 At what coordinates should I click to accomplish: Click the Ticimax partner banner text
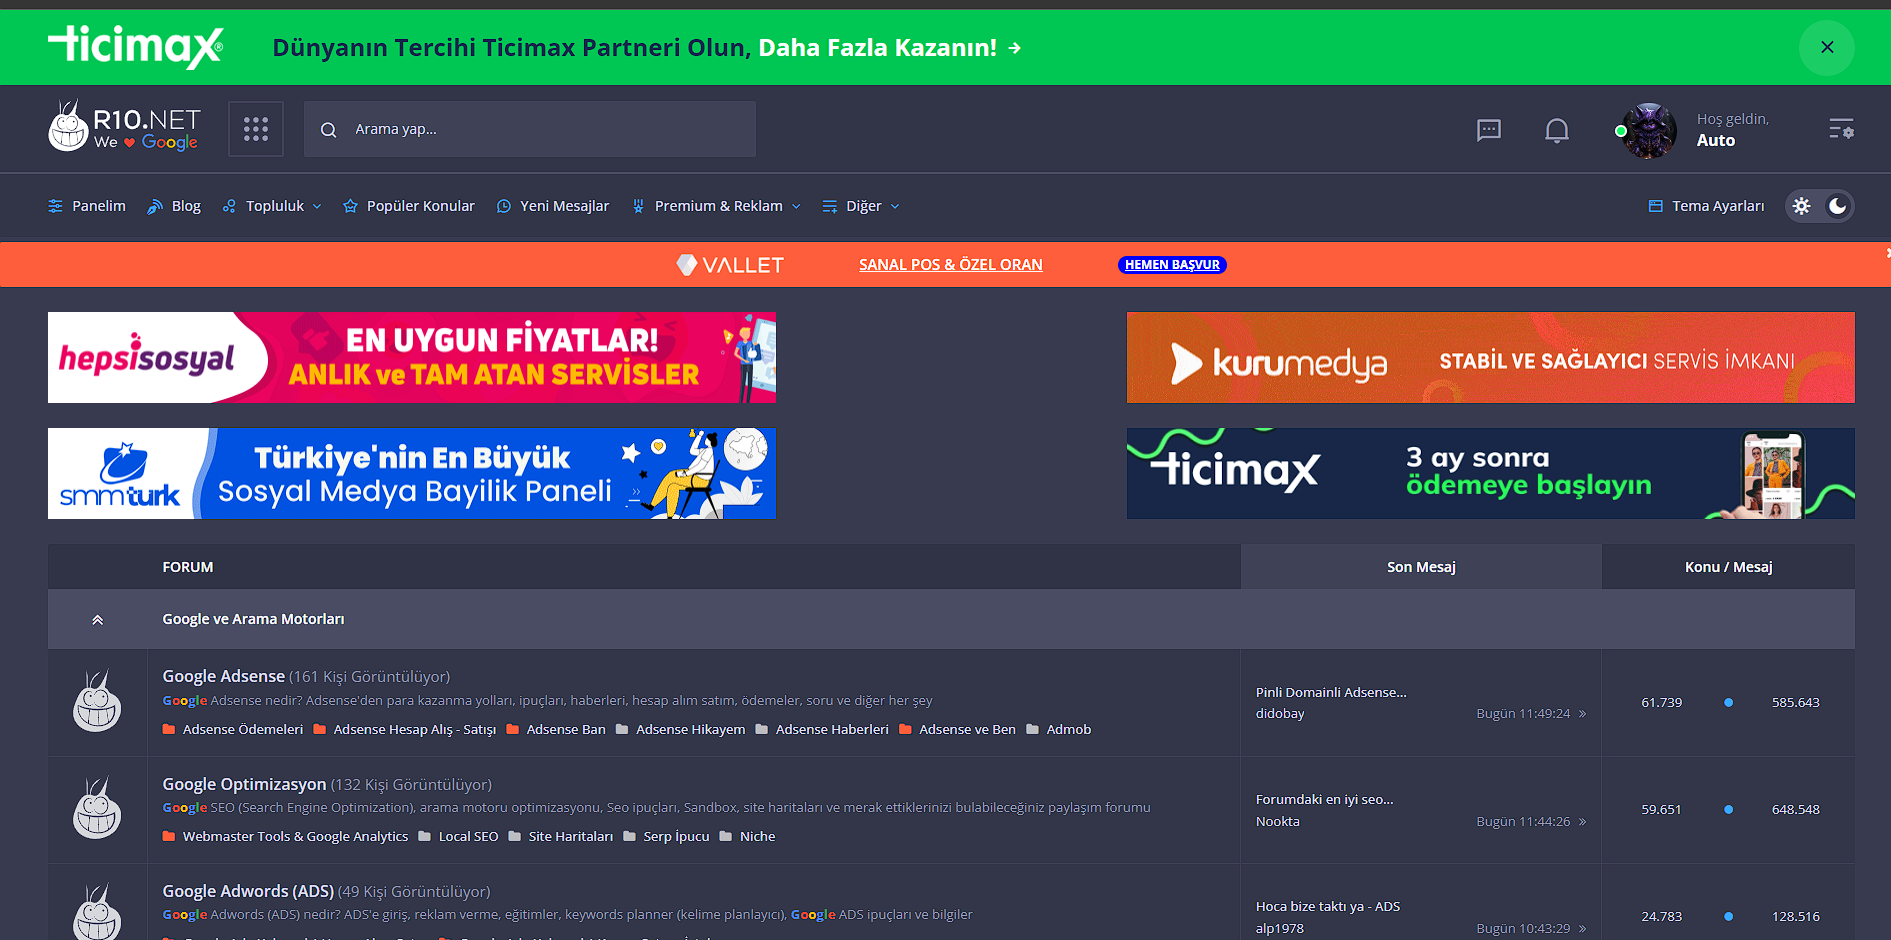coord(647,48)
